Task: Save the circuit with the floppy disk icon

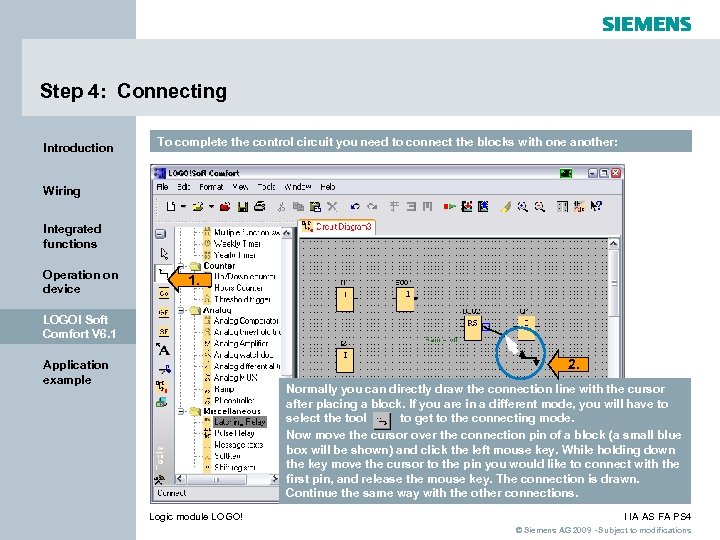Action: (243, 207)
